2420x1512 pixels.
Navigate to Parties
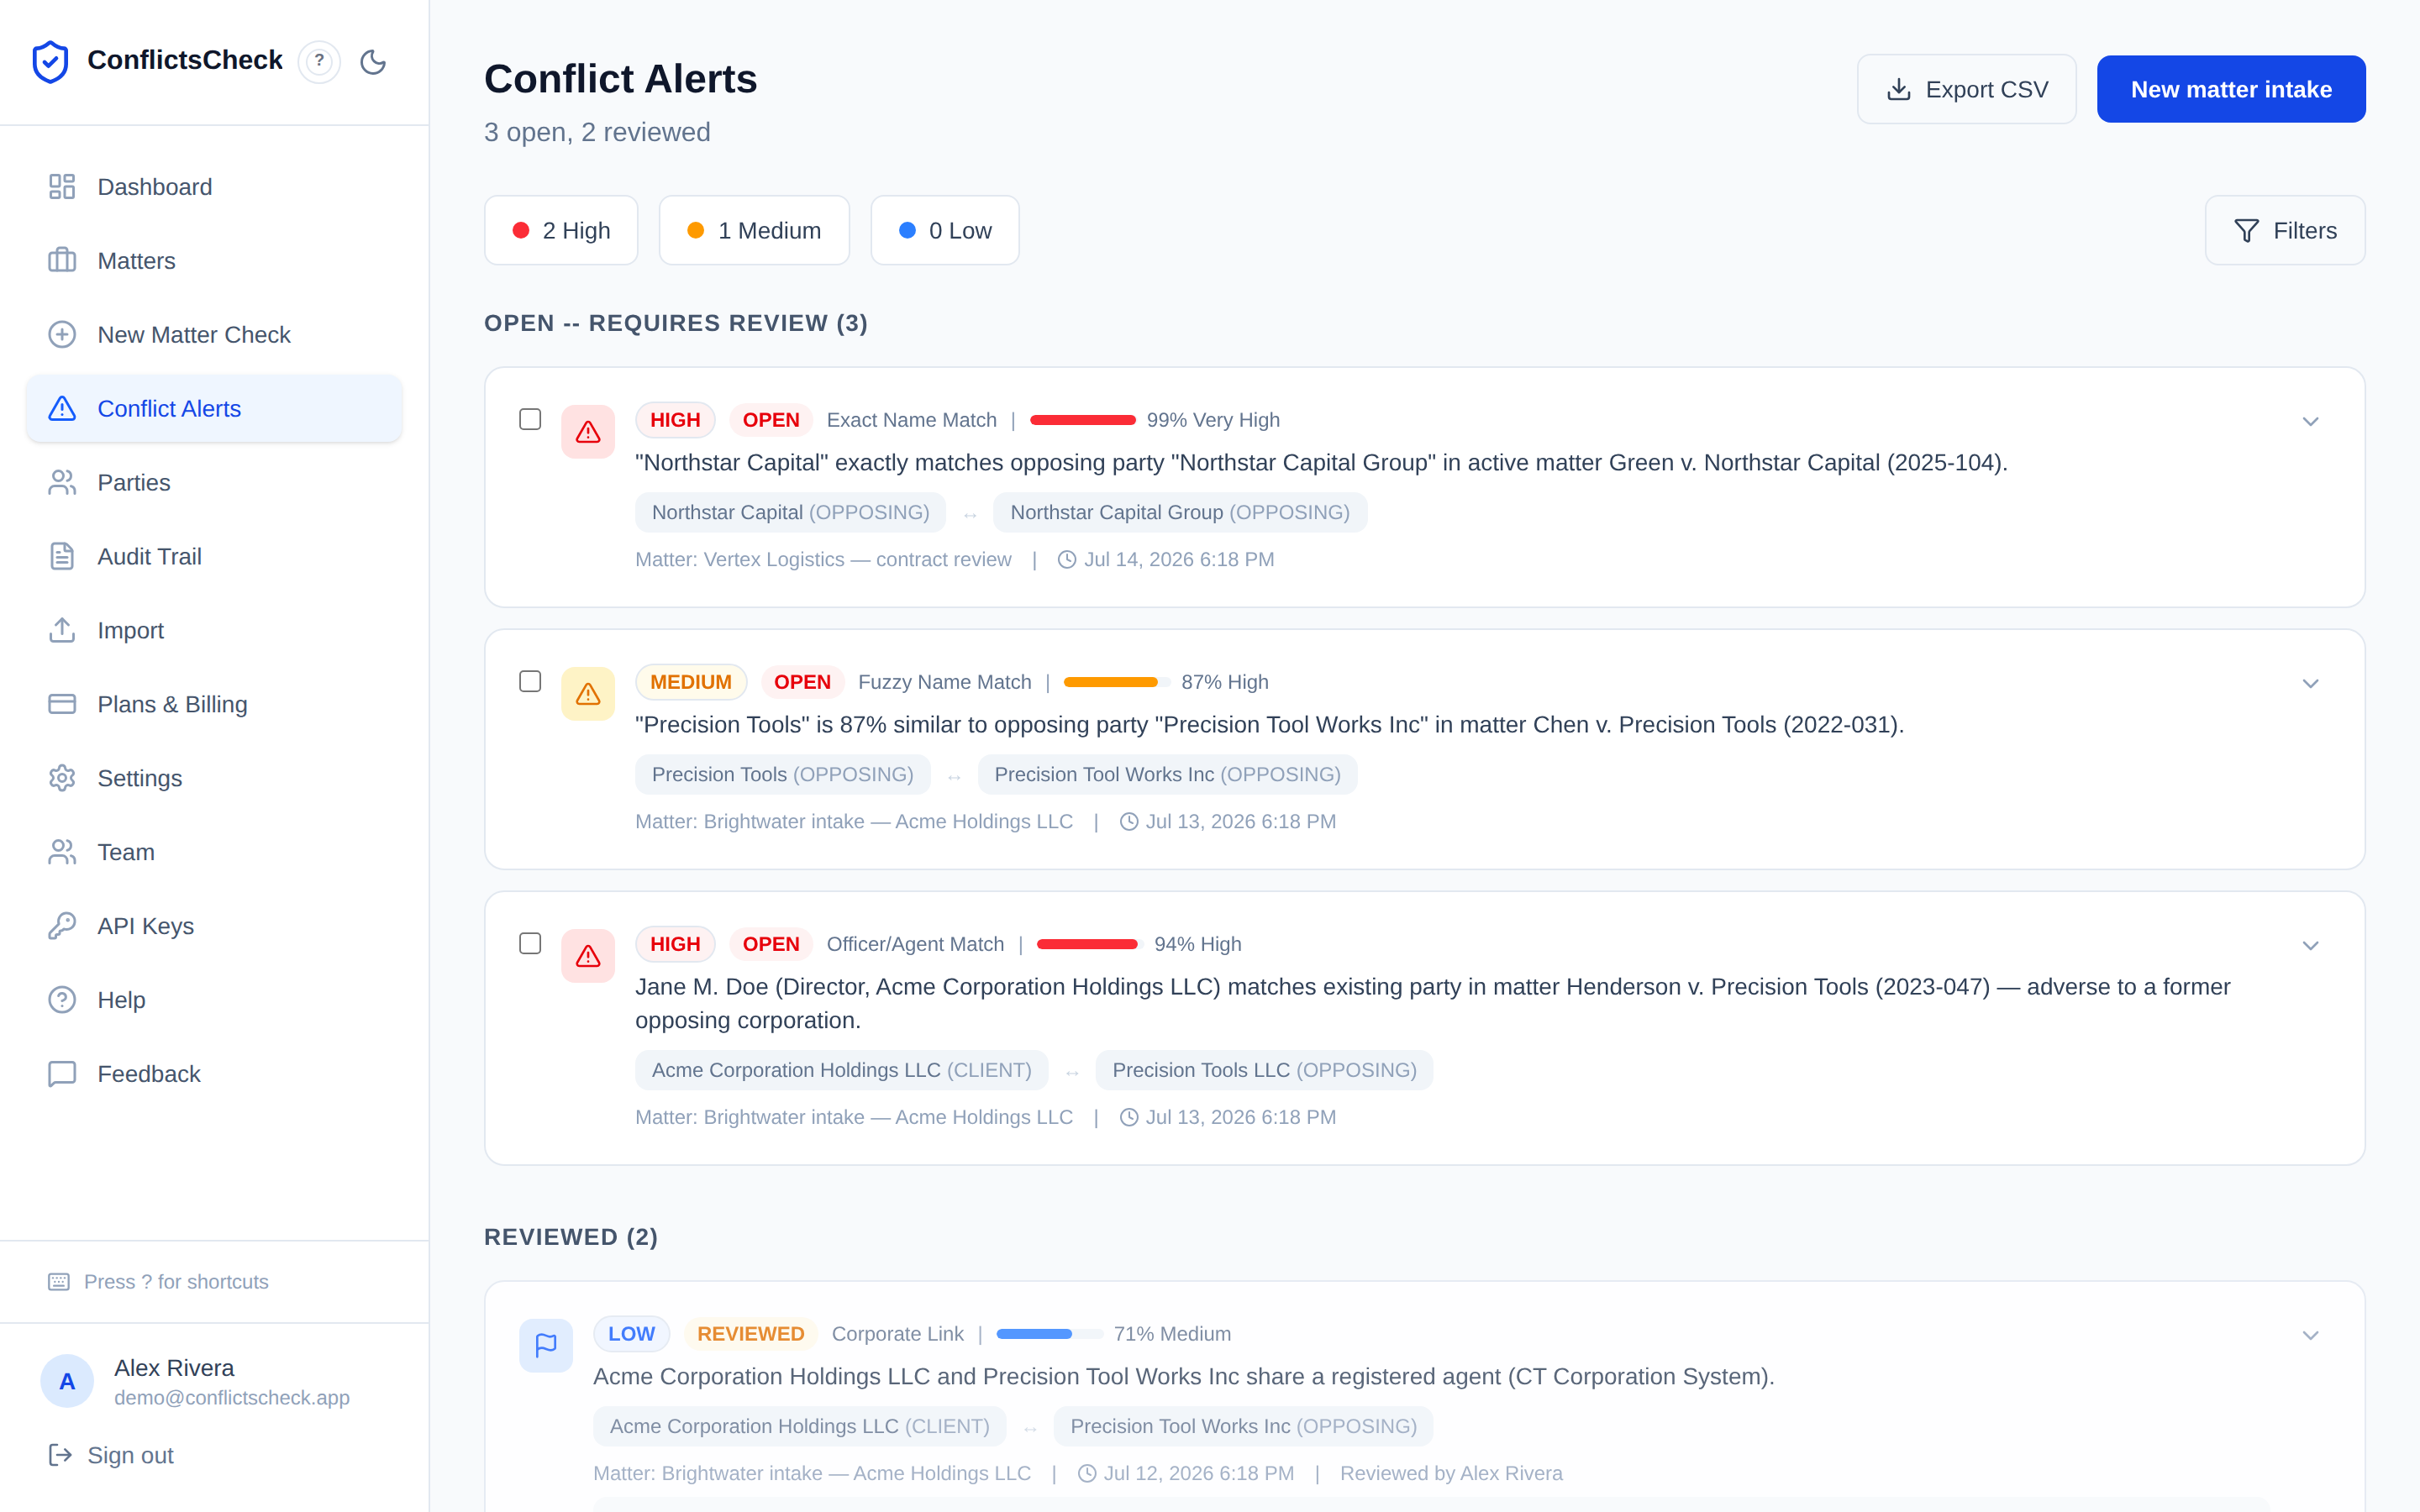click(x=214, y=483)
